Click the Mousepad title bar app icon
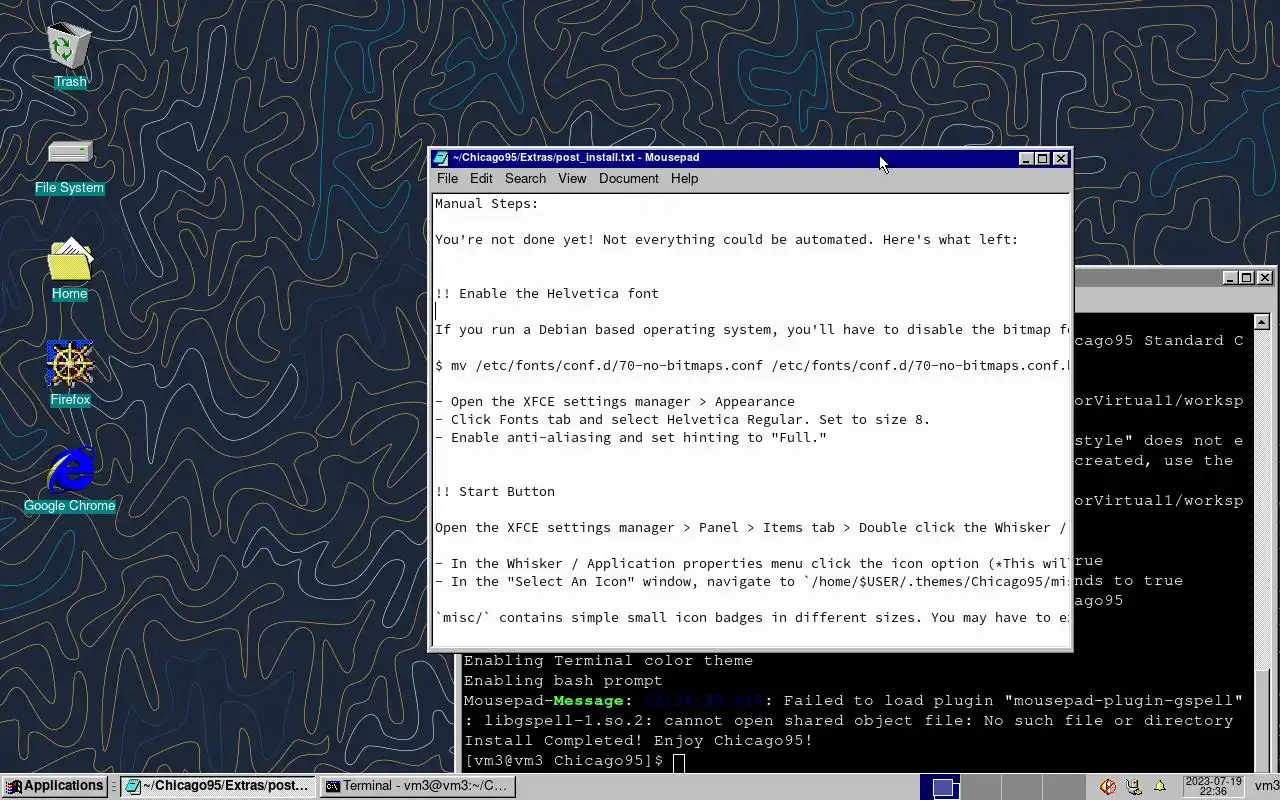This screenshot has height=800, width=1280. (x=440, y=158)
